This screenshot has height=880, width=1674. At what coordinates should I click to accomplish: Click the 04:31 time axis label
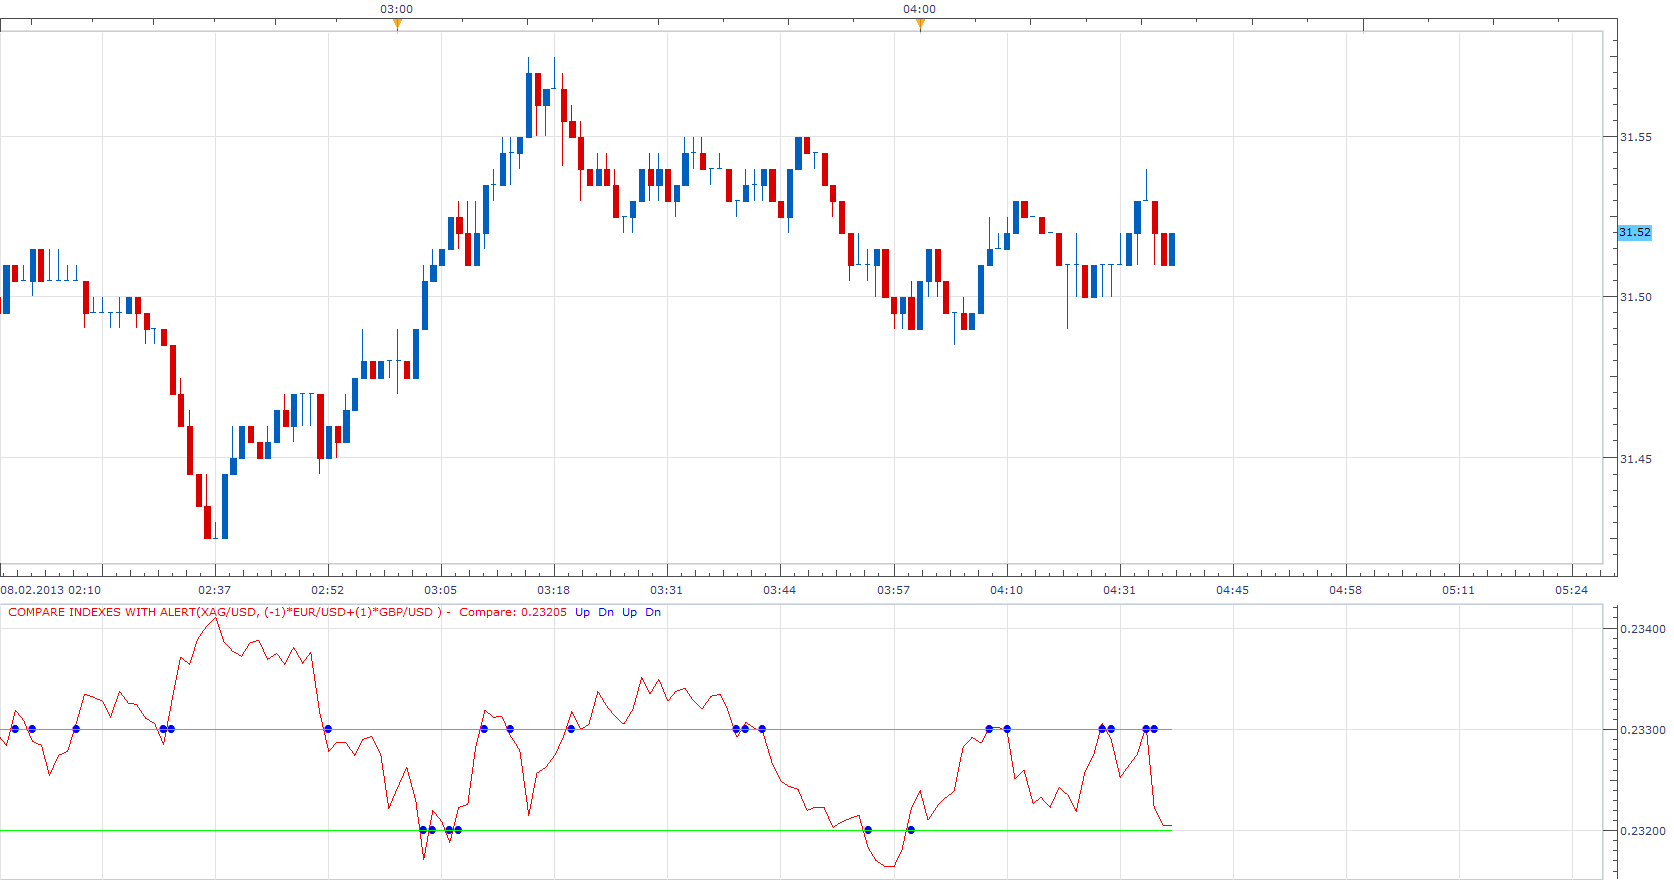pyautogui.click(x=1120, y=590)
